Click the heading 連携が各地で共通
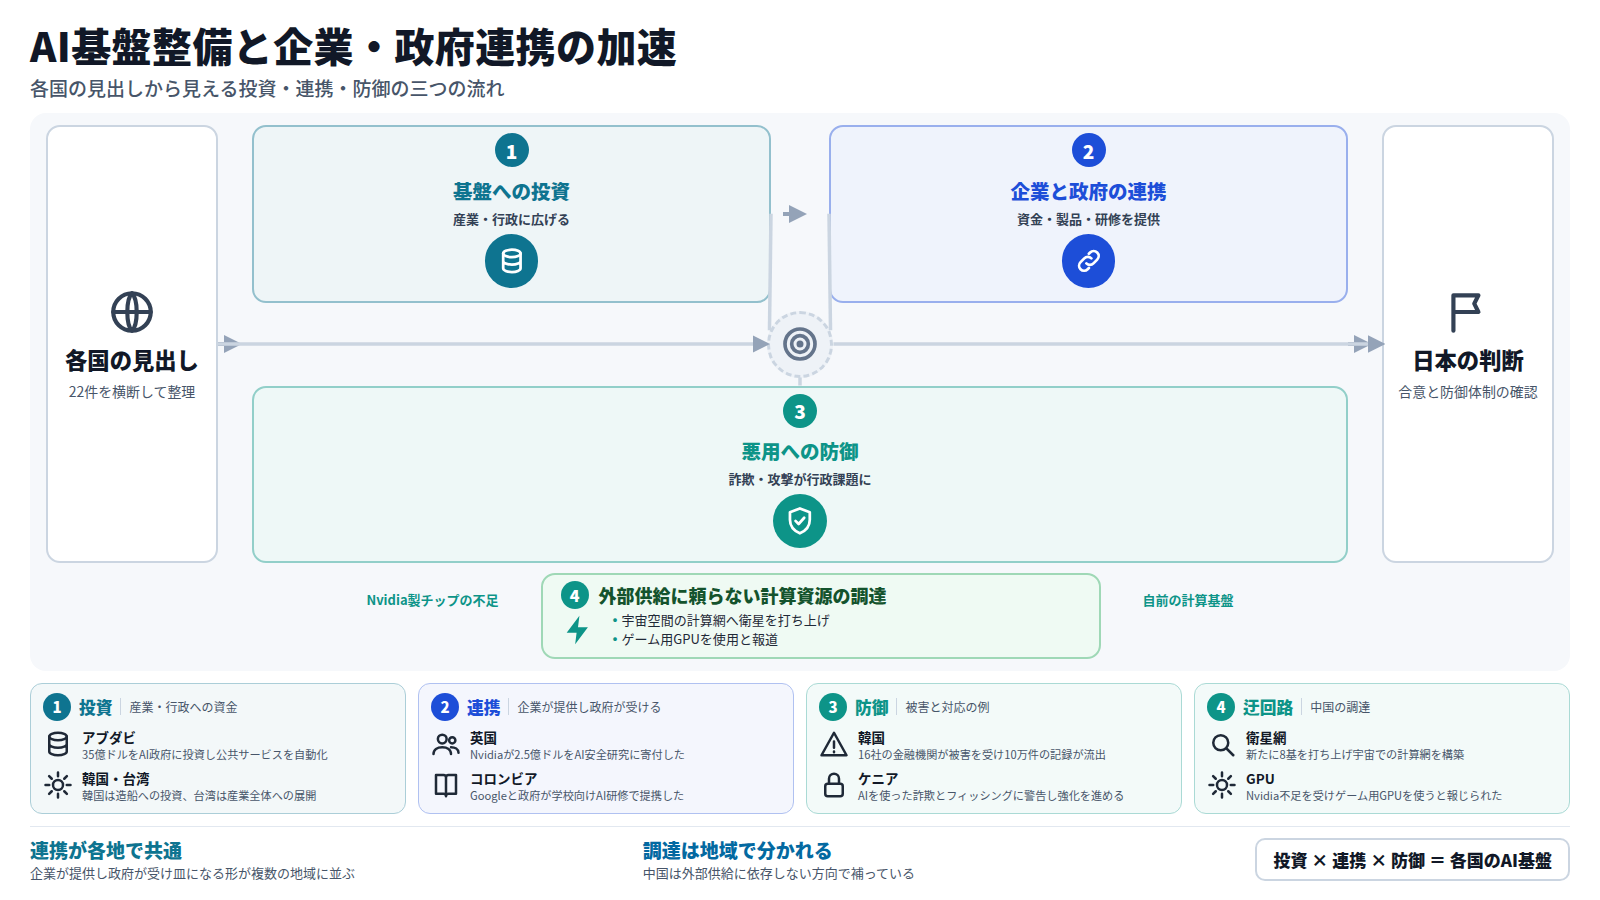Screen dimensions: 1600x900 point(106,851)
